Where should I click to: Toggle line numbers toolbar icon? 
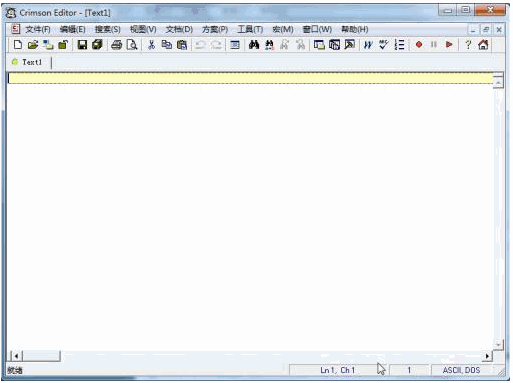tap(399, 45)
